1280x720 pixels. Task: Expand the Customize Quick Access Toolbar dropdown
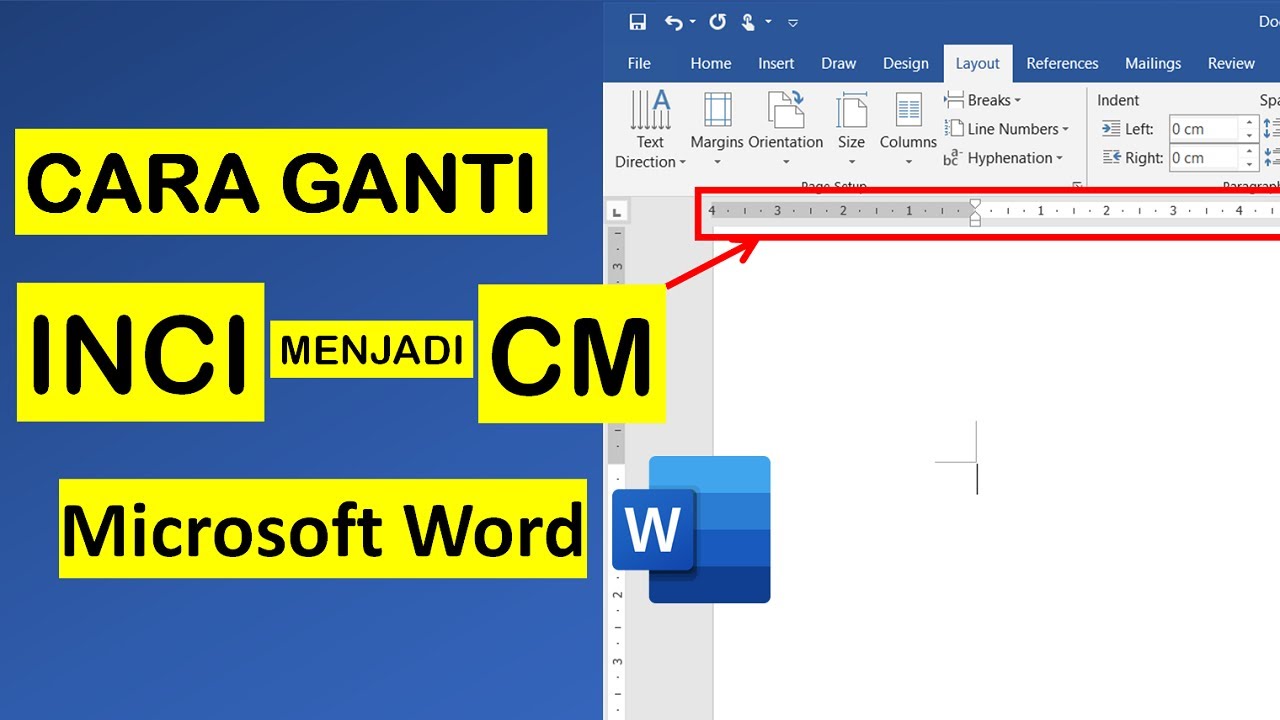pyautogui.click(x=793, y=22)
